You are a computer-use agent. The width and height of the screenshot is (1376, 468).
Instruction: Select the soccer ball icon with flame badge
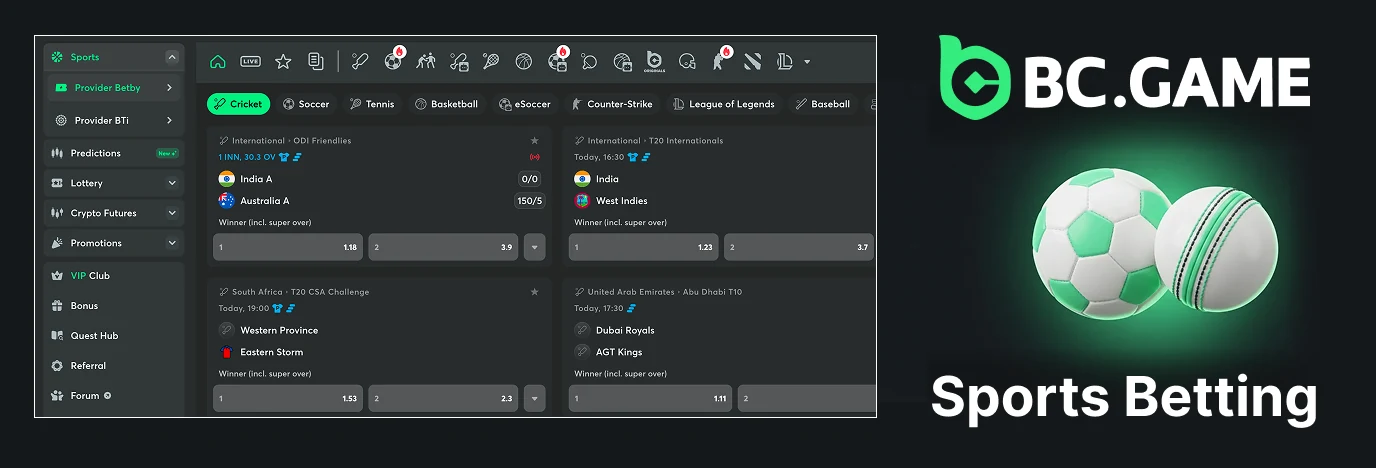click(x=394, y=60)
